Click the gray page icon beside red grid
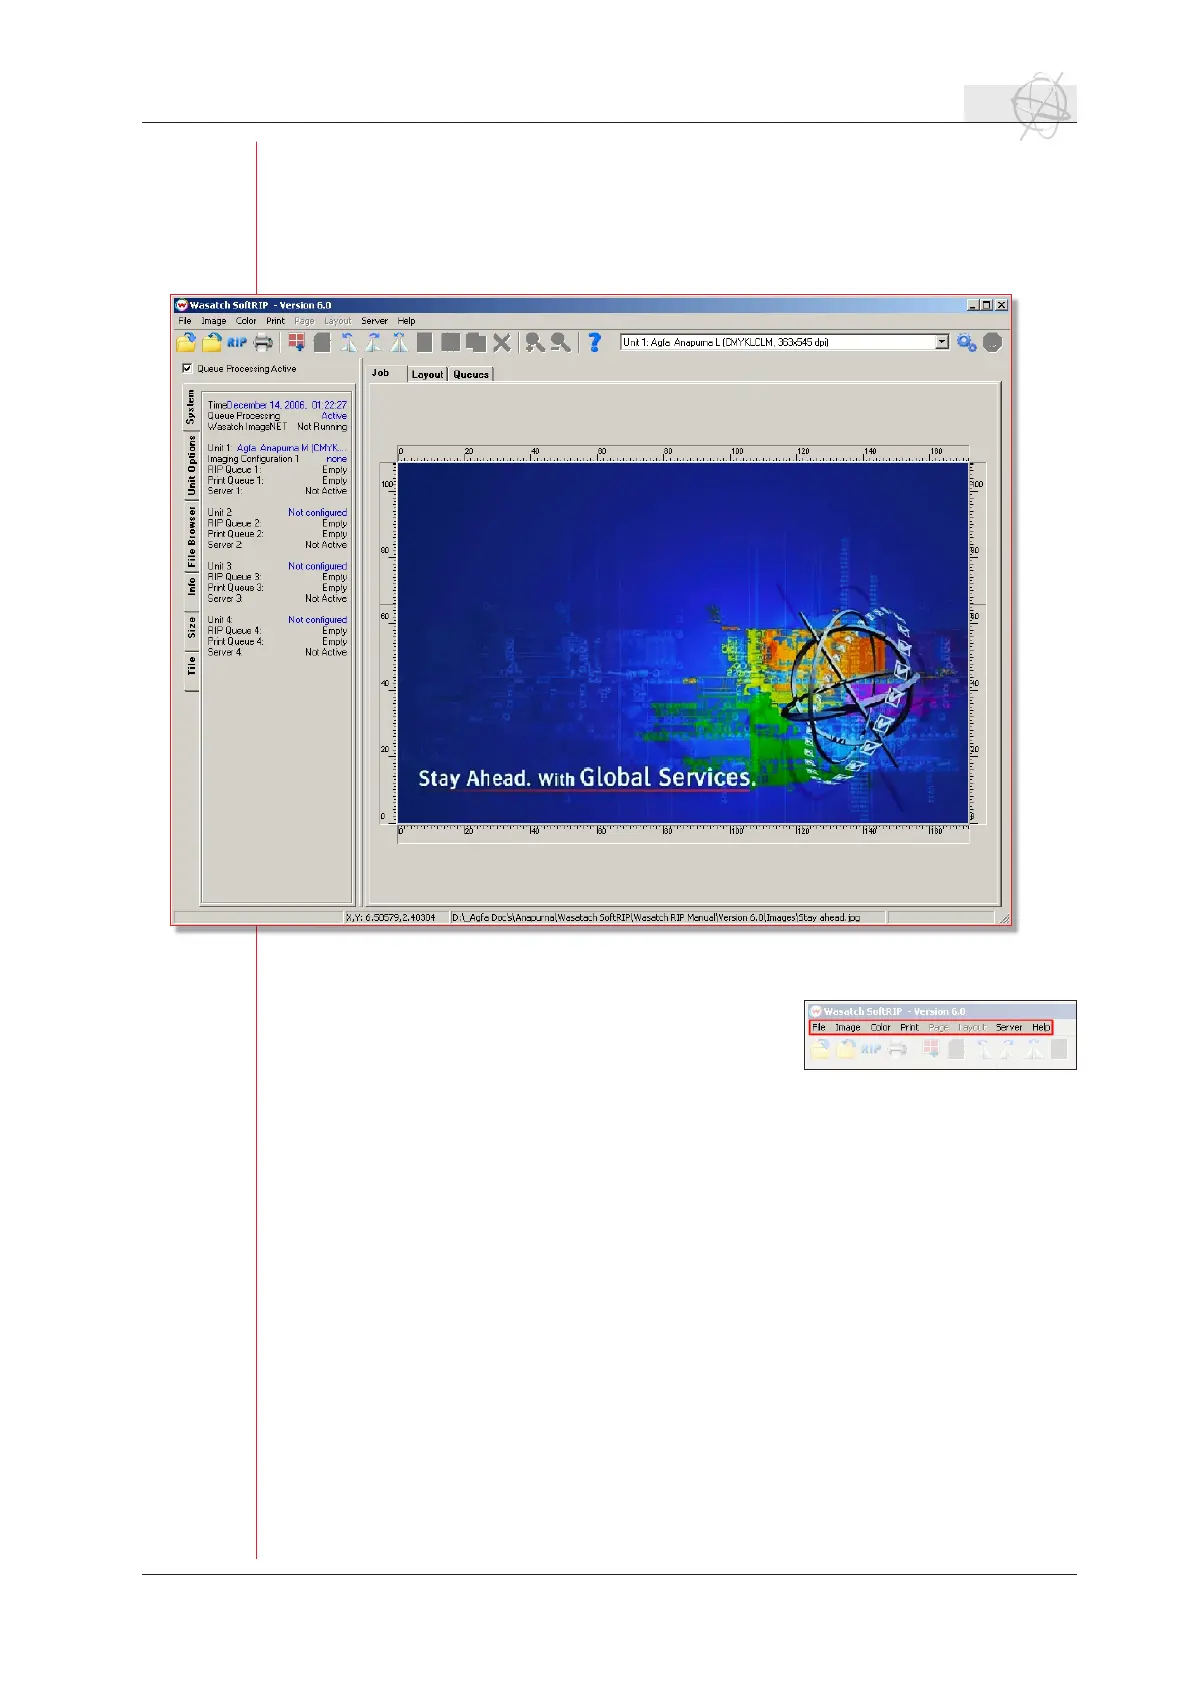 point(322,342)
